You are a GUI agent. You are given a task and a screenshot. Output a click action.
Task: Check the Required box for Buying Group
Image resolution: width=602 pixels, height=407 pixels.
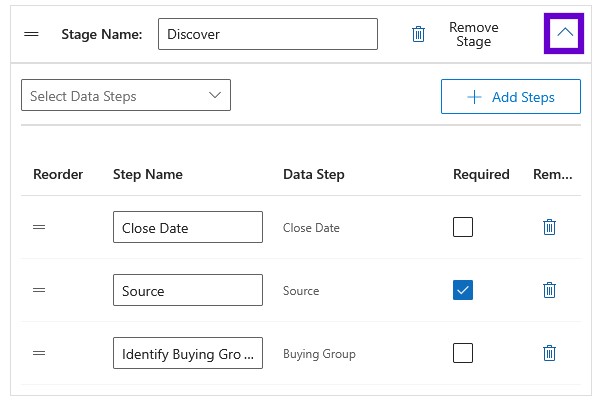(x=463, y=353)
